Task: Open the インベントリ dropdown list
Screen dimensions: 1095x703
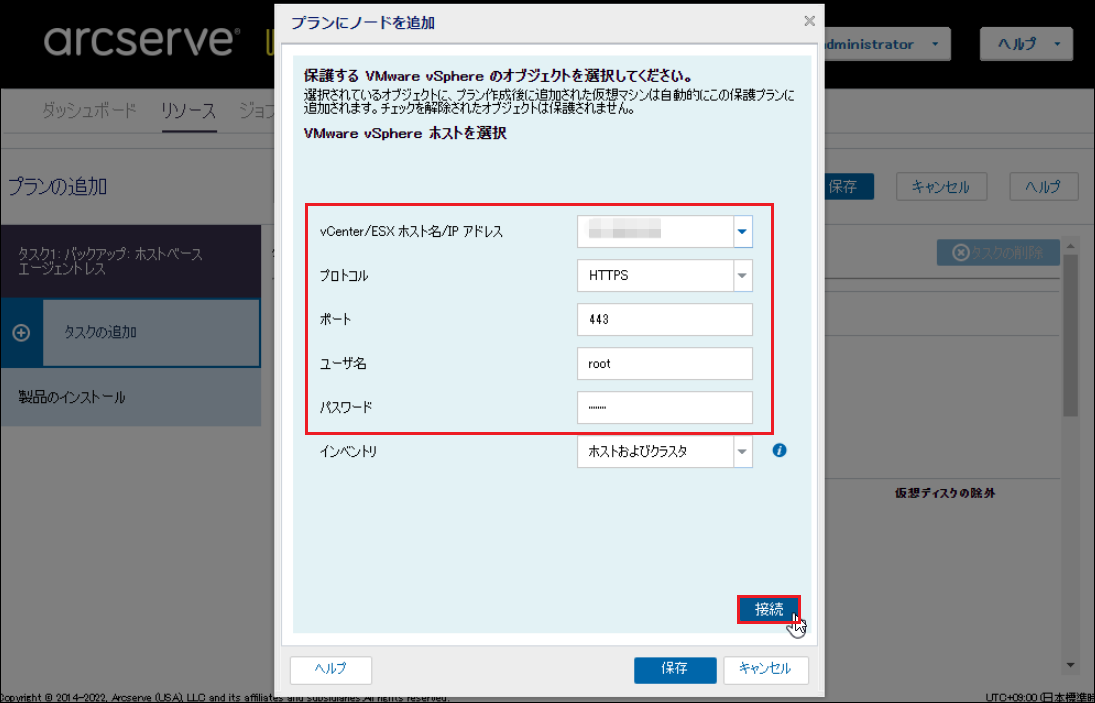Action: click(742, 452)
